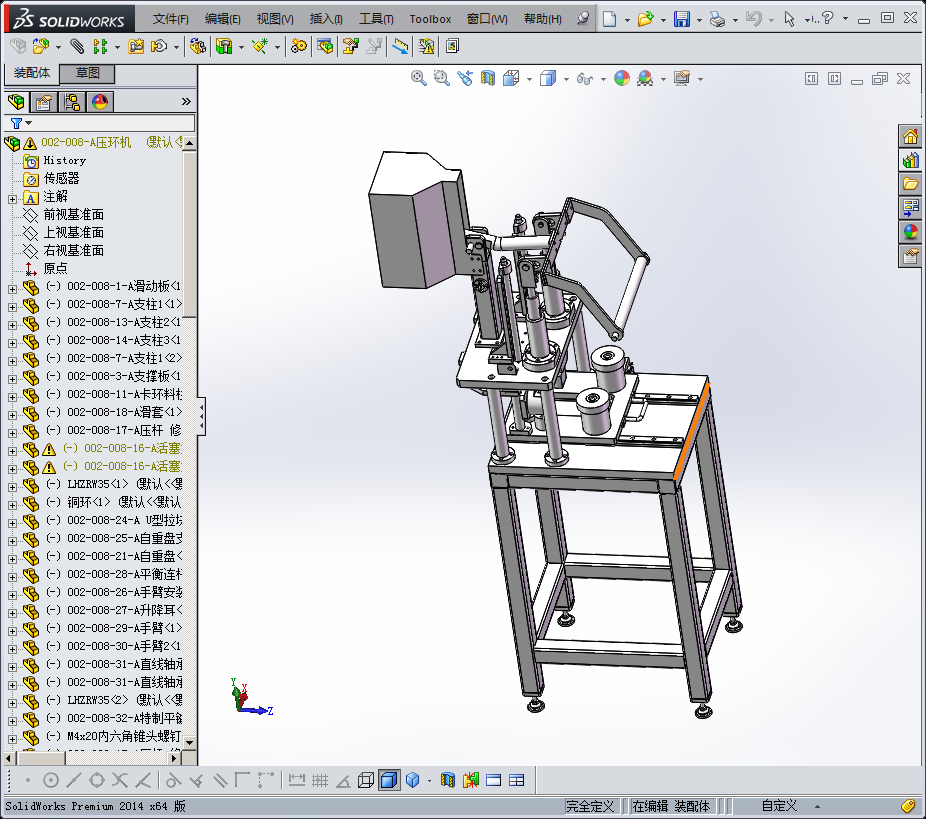
Task: Click the Print icon in the top toolbar
Action: (717, 19)
